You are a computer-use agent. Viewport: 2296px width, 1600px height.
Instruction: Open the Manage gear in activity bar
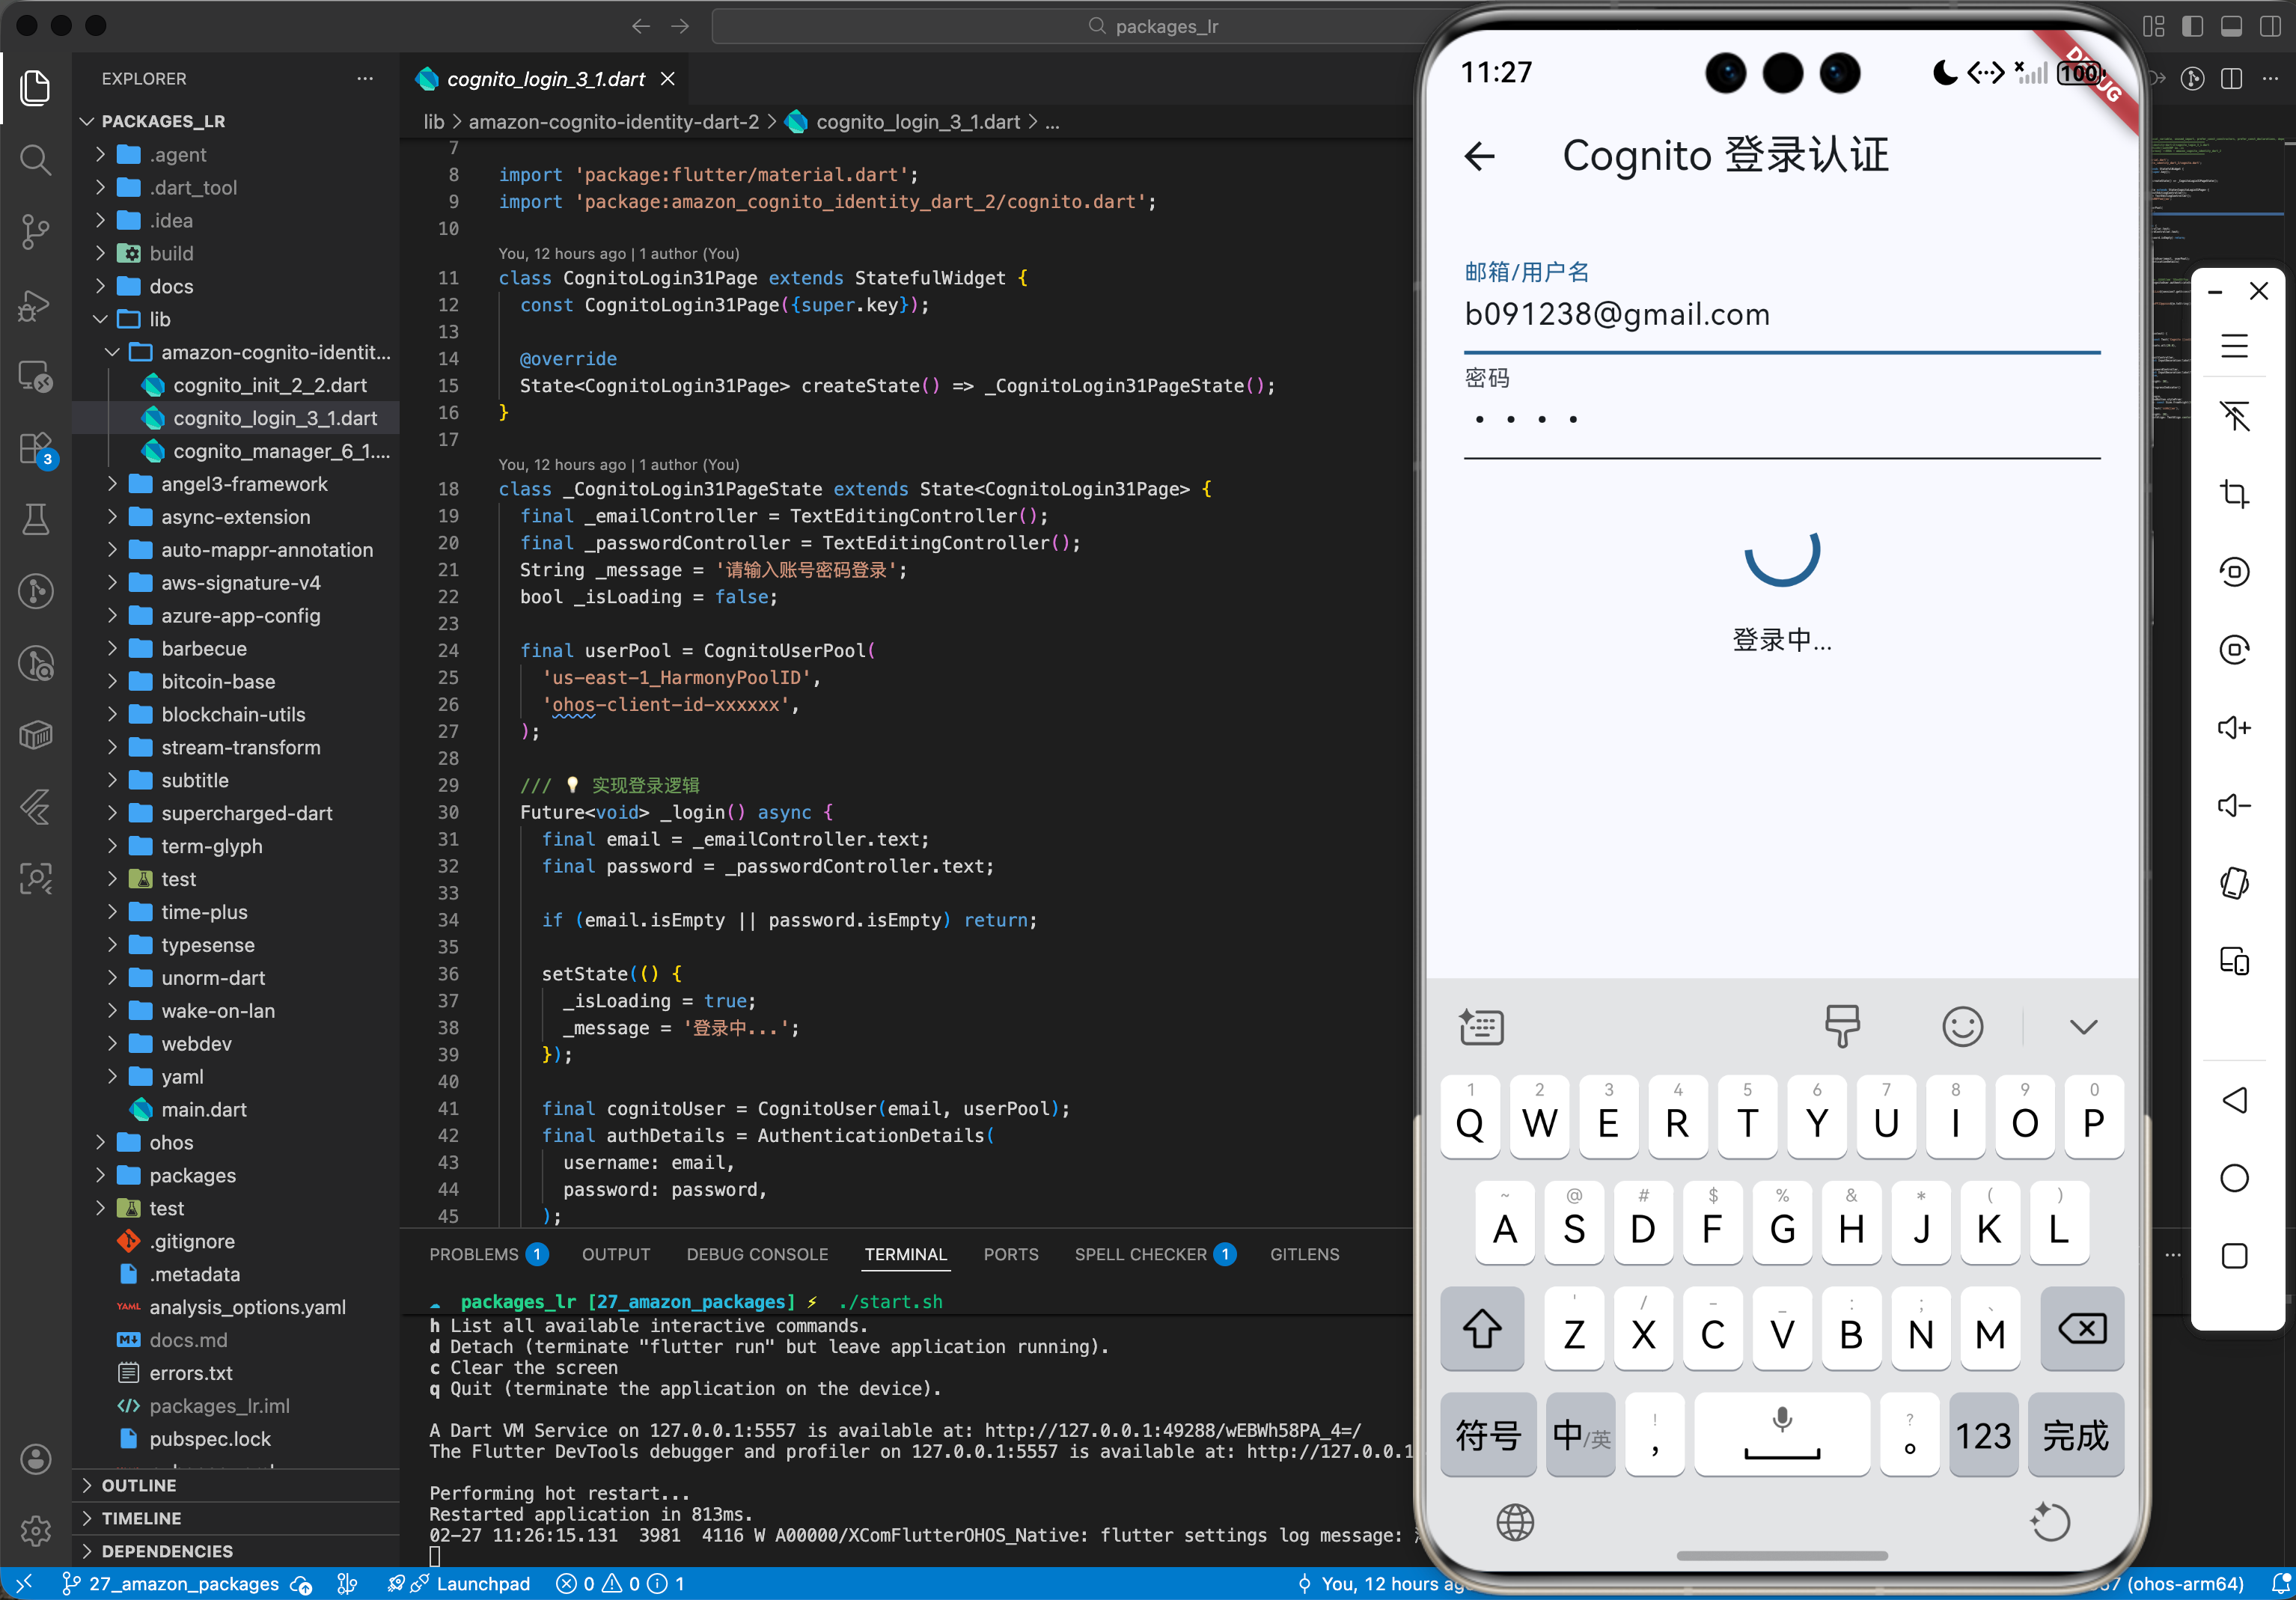pyautogui.click(x=36, y=1530)
